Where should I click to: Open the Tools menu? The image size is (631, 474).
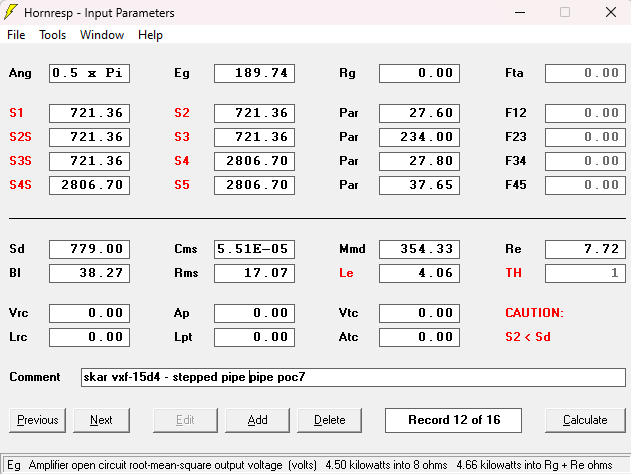click(53, 35)
